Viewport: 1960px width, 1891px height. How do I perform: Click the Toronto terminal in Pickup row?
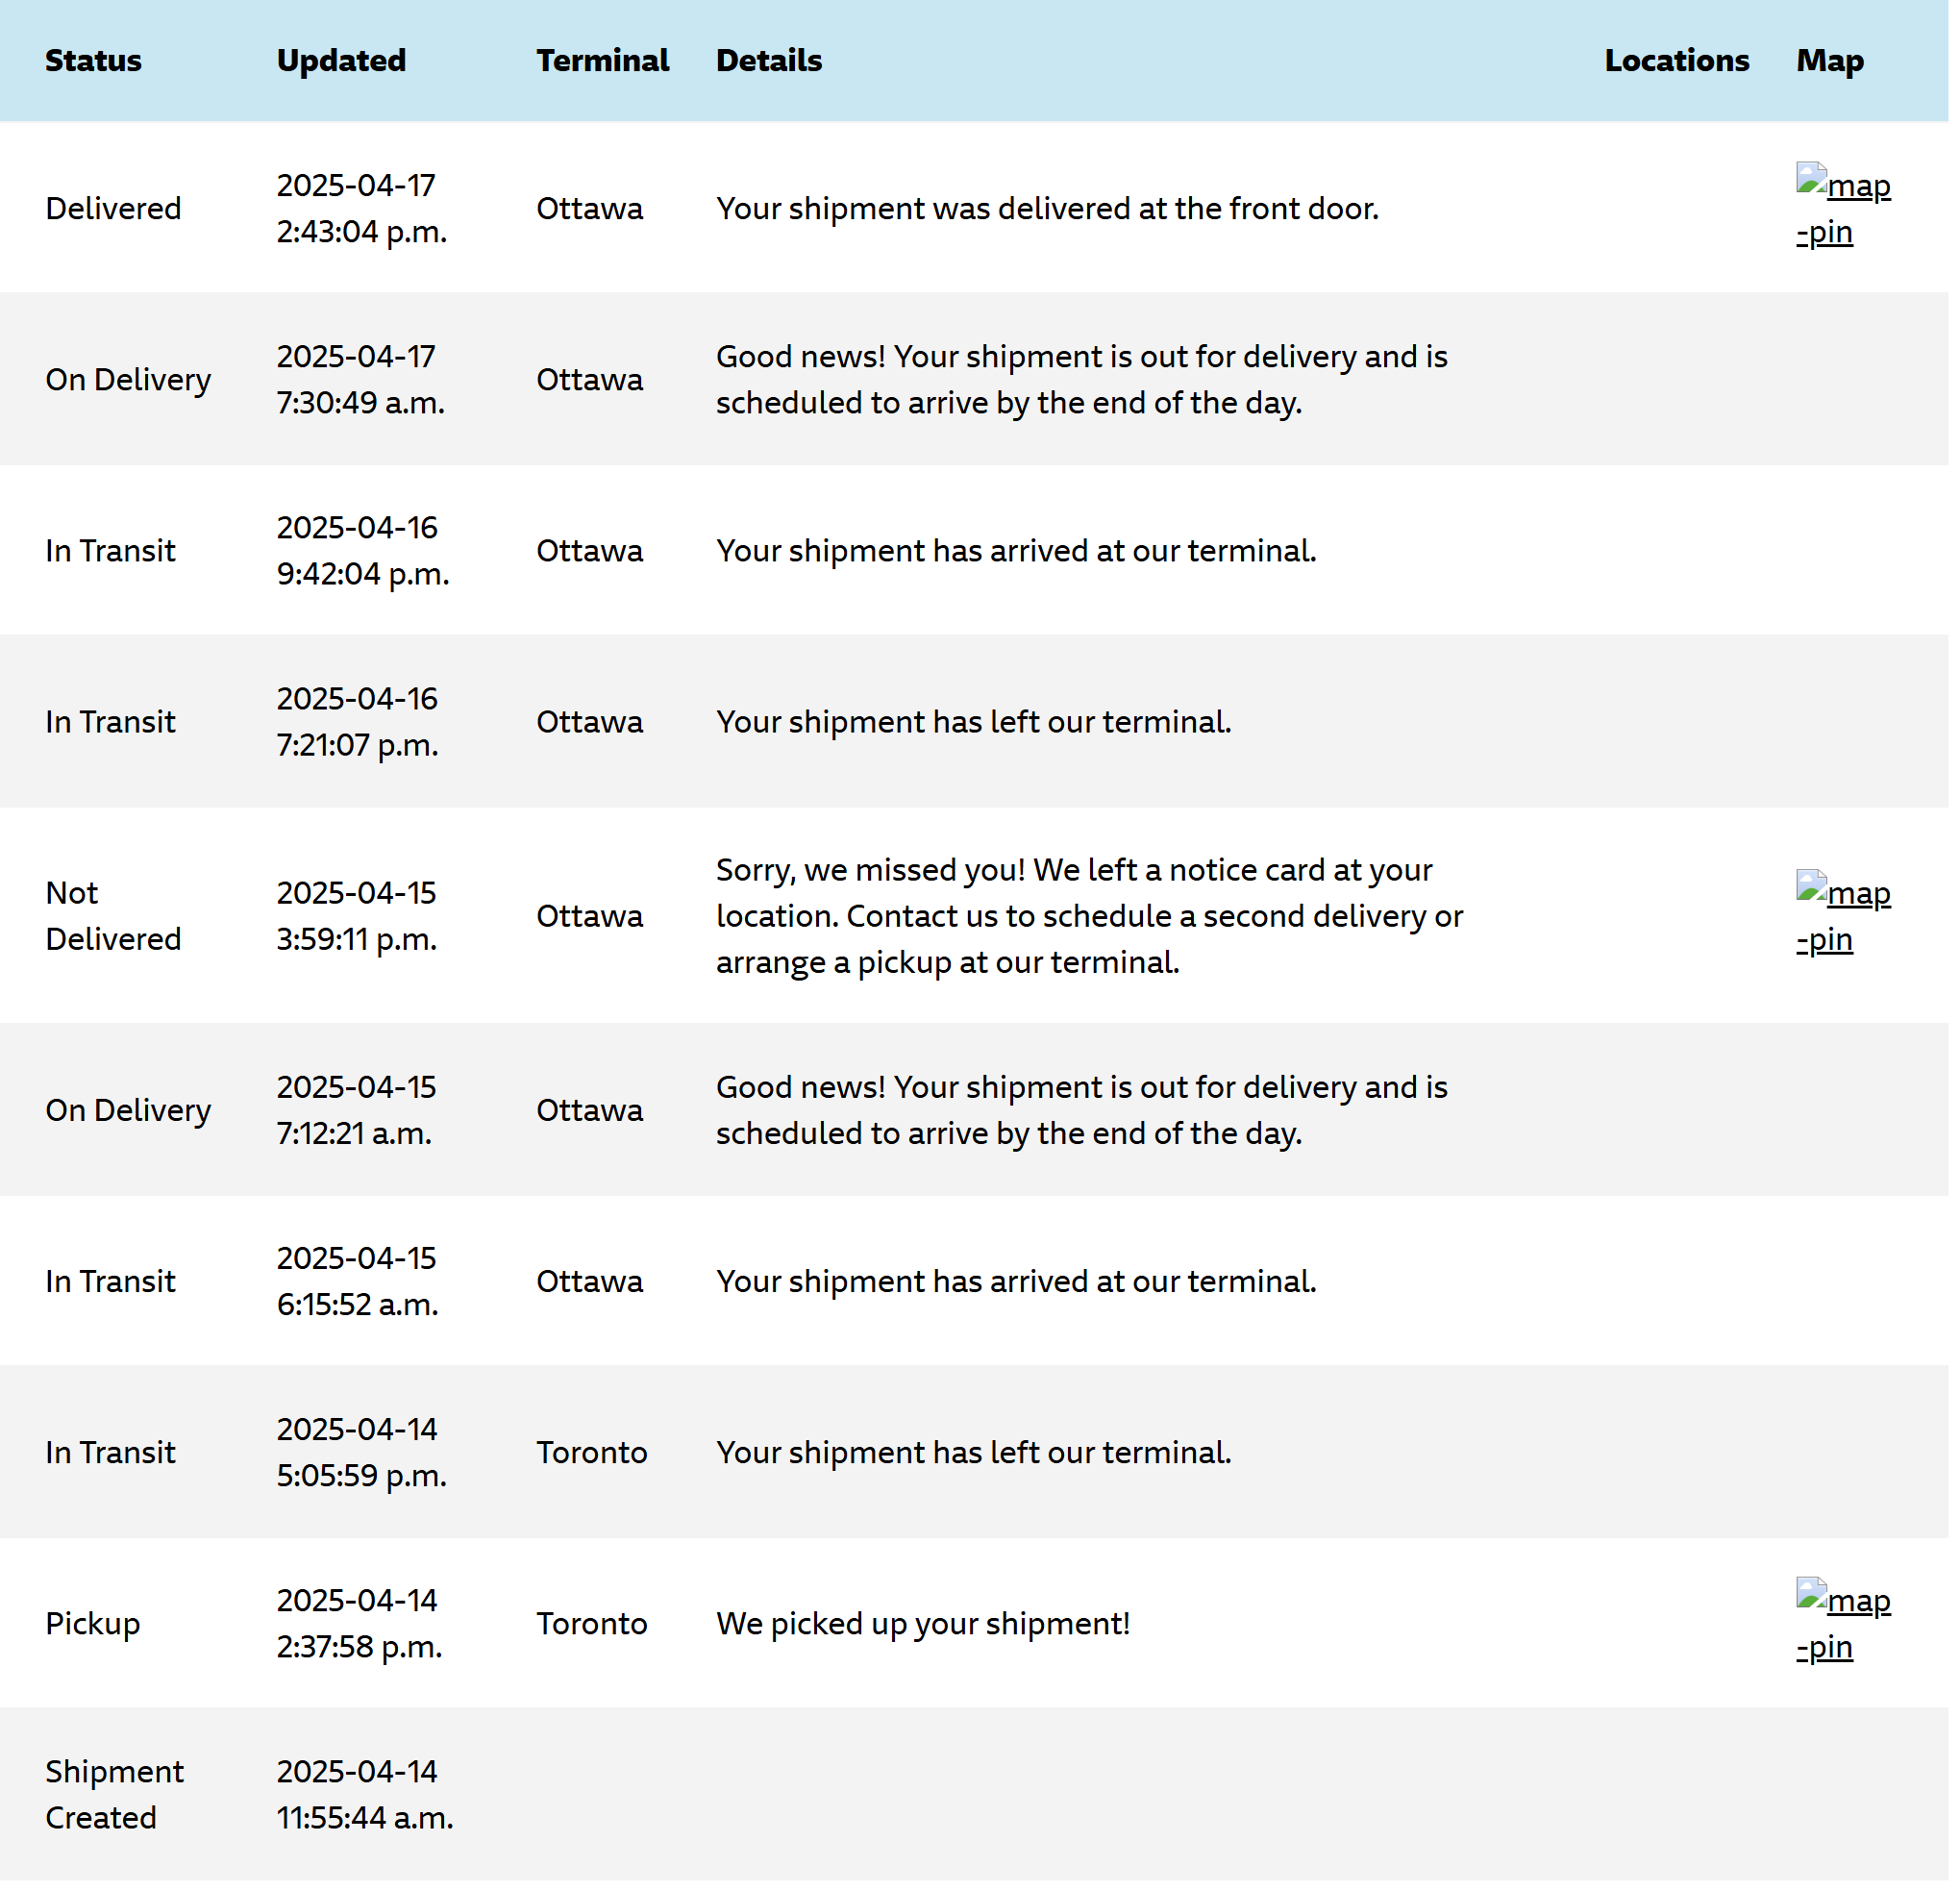(592, 1624)
